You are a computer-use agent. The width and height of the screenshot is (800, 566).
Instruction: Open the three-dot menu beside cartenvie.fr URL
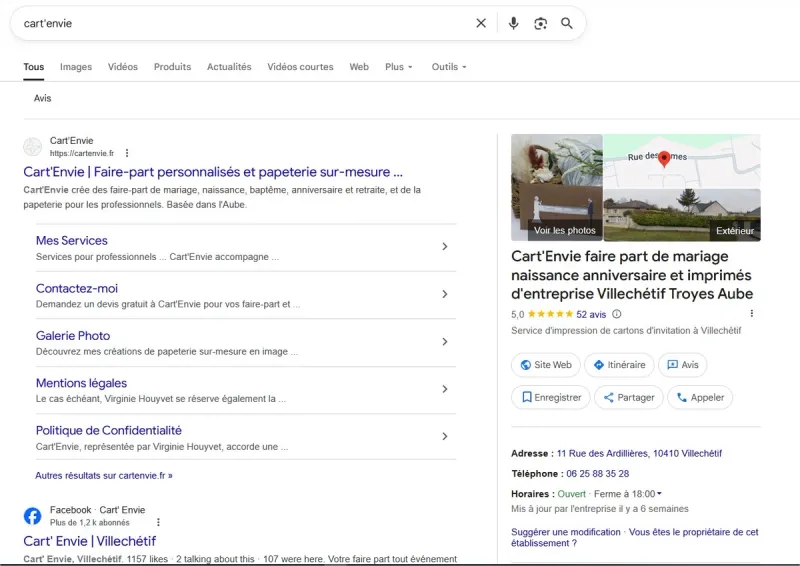pyautogui.click(x=127, y=153)
